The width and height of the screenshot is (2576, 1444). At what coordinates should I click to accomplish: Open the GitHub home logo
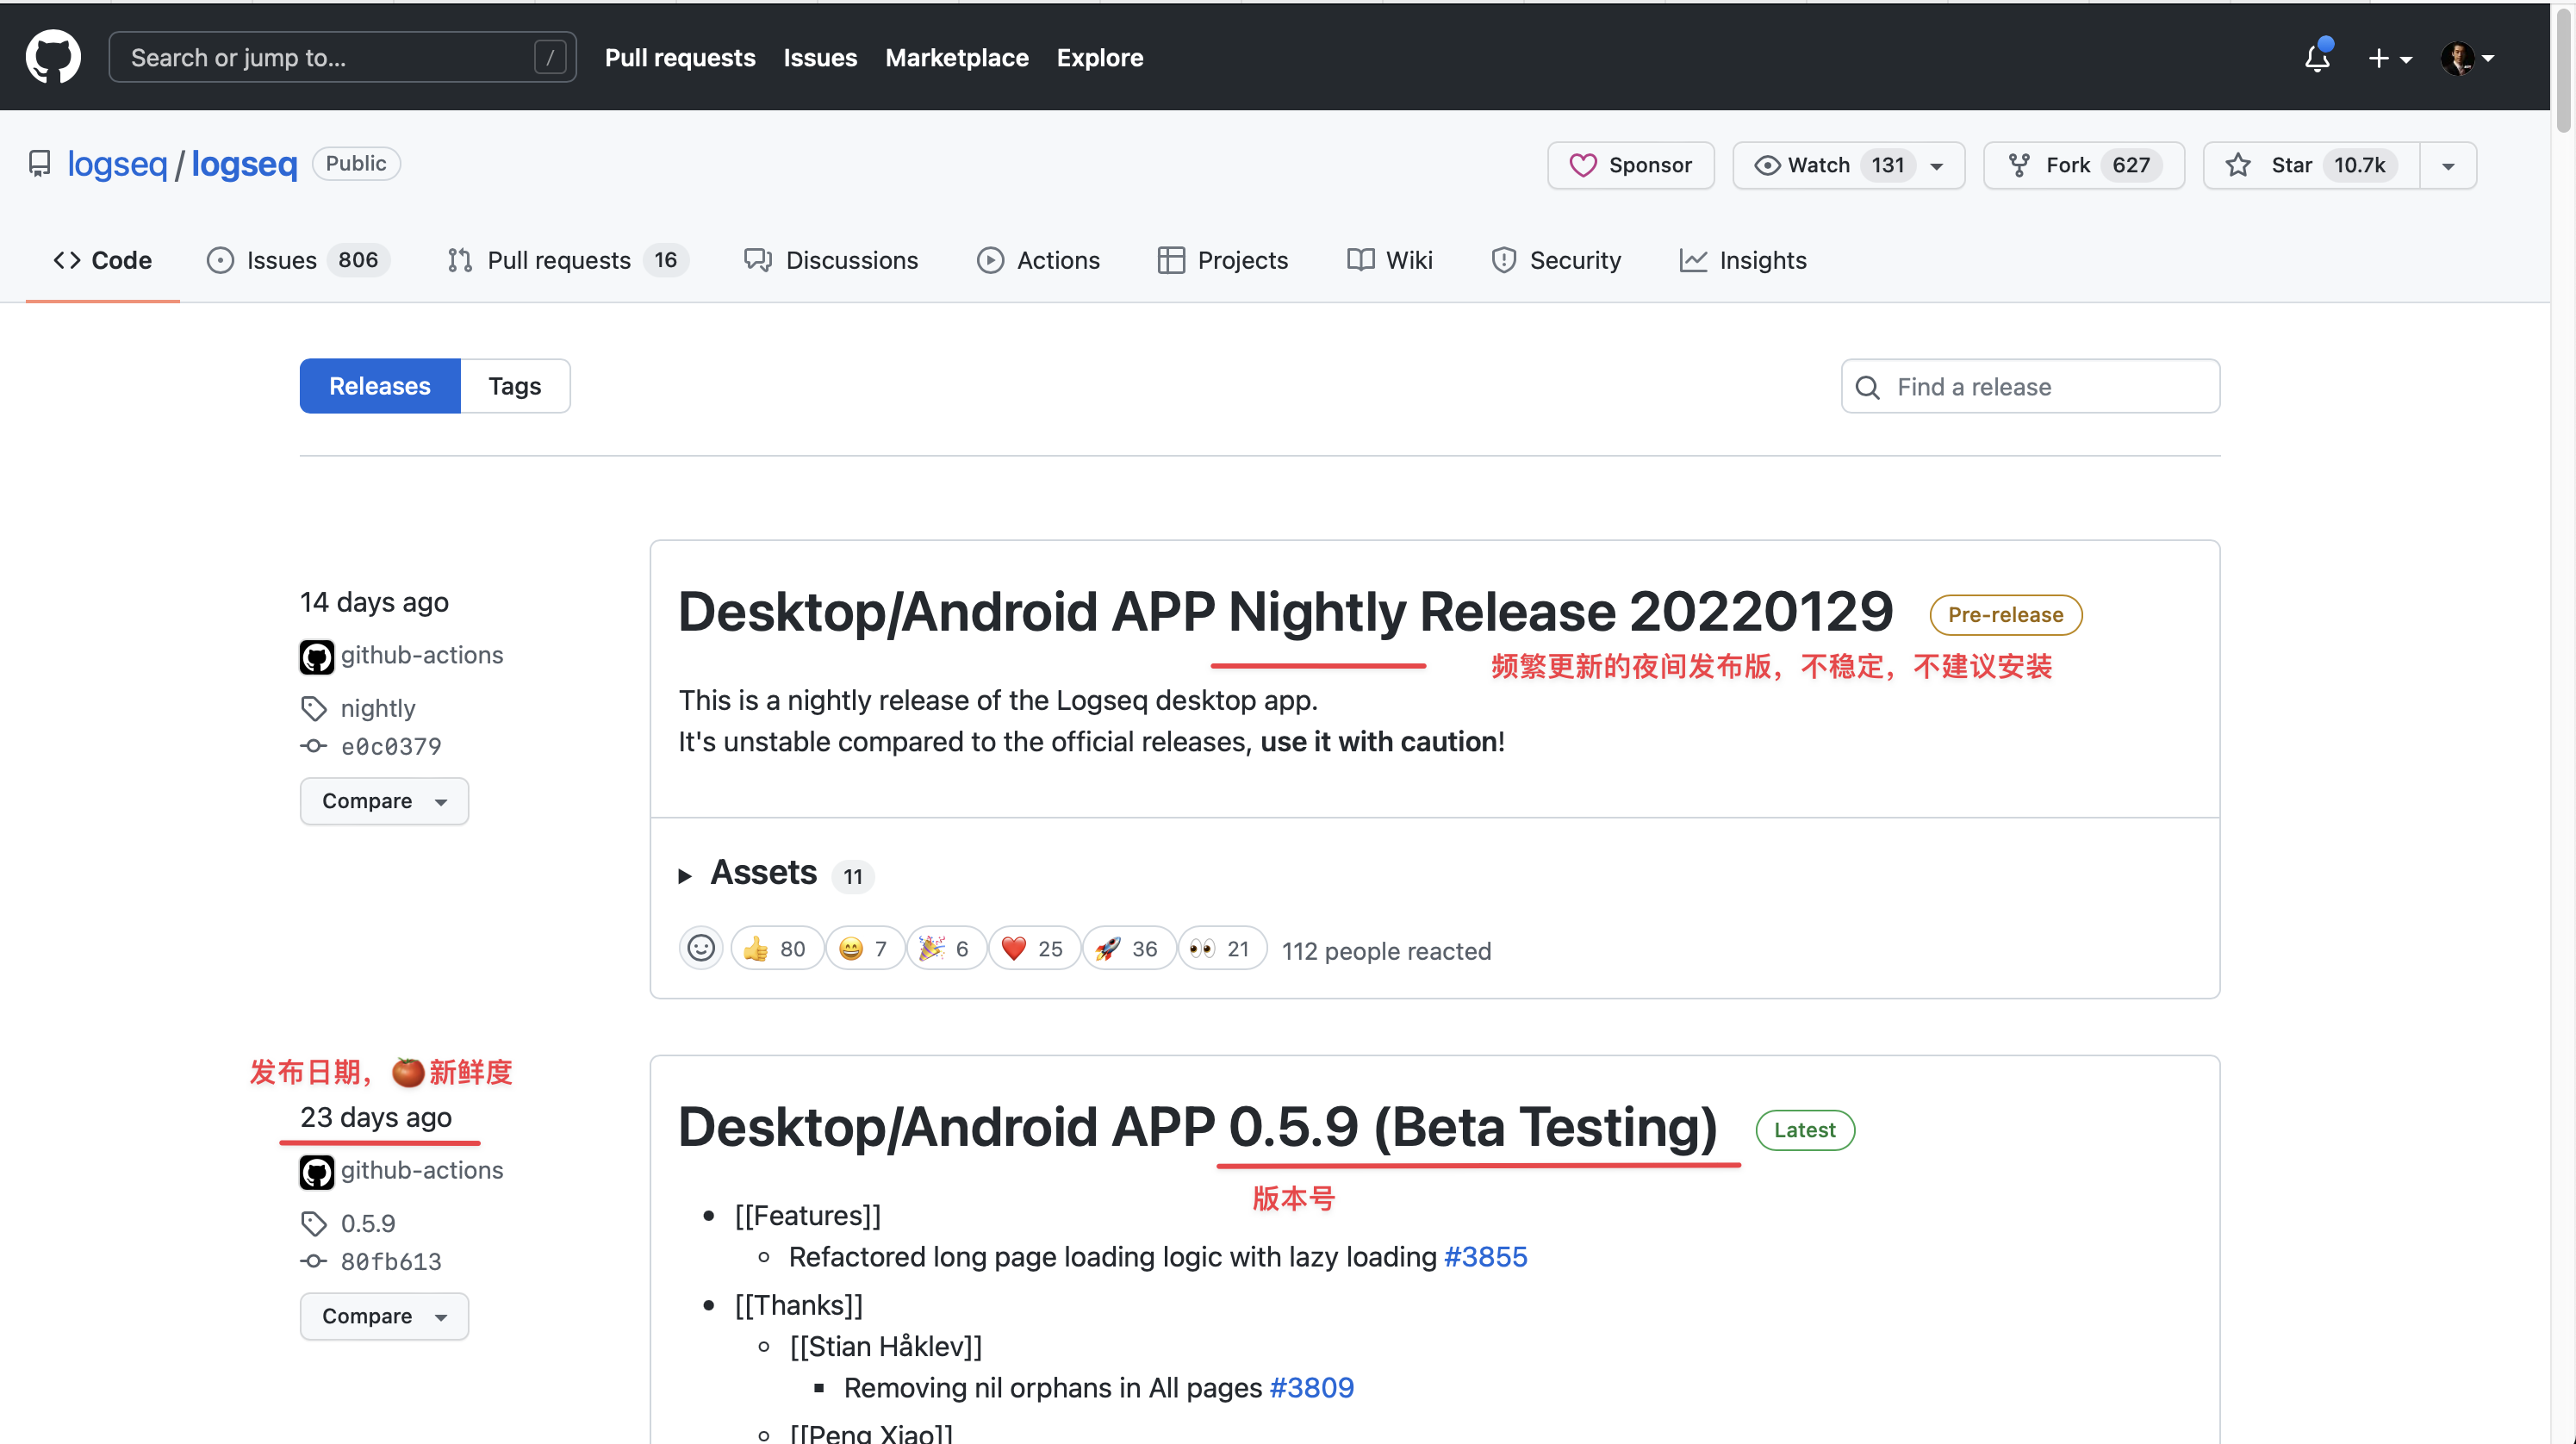click(x=53, y=57)
